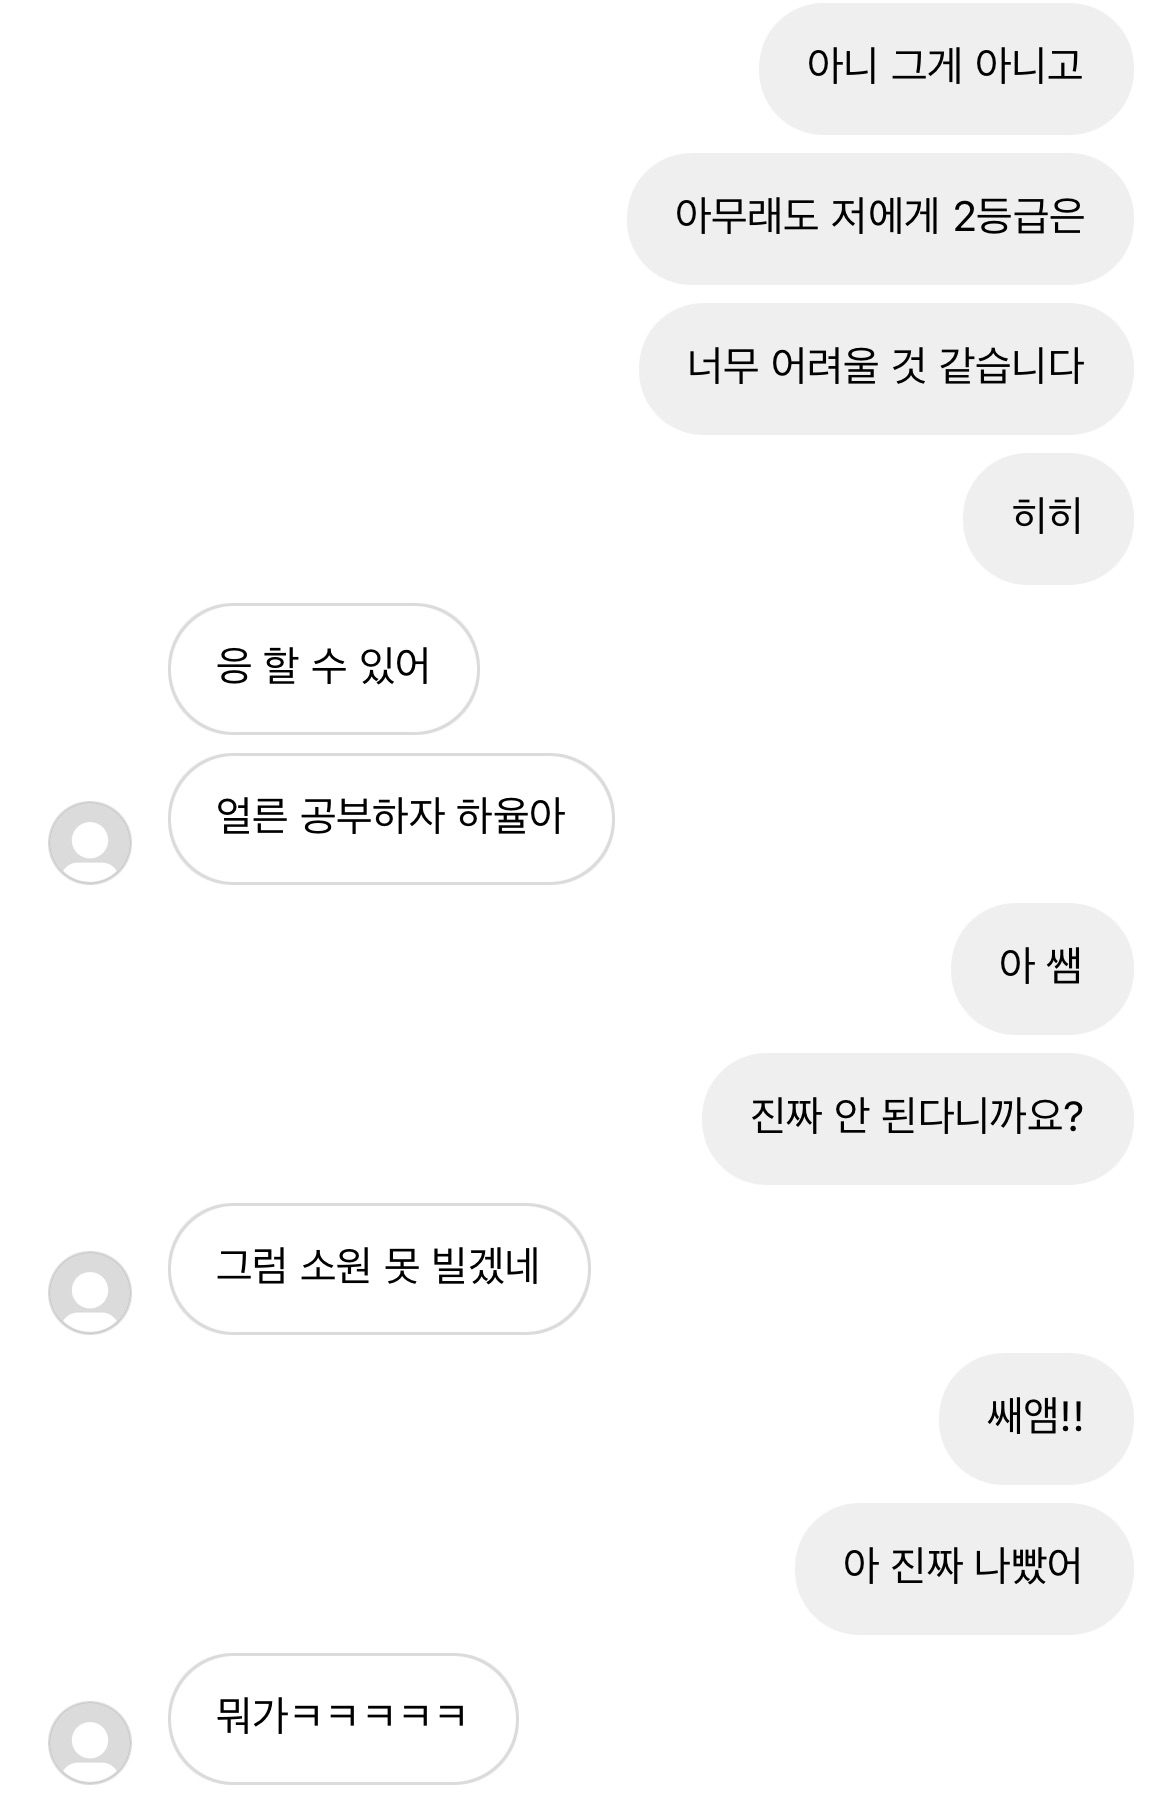Click the "진짜 안 된다니까요?" message
This screenshot has width=1170, height=1794.
coord(917,1118)
